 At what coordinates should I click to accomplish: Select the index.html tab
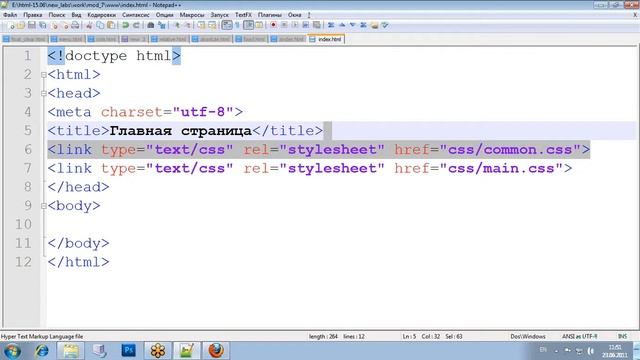coord(326,39)
